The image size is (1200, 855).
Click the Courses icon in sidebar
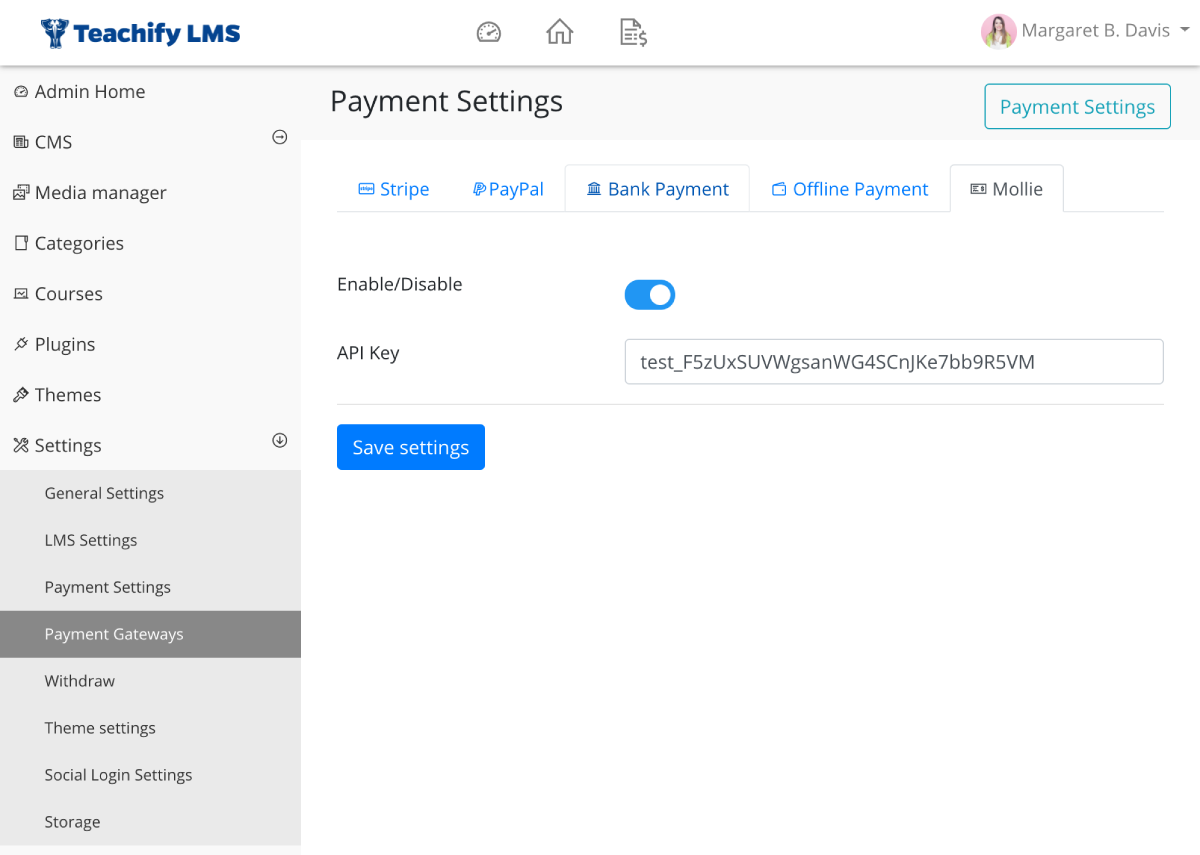21,294
